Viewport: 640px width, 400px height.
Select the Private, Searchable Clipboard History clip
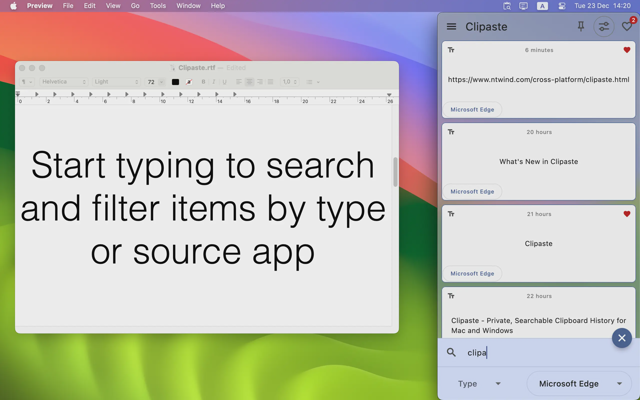coord(538,313)
